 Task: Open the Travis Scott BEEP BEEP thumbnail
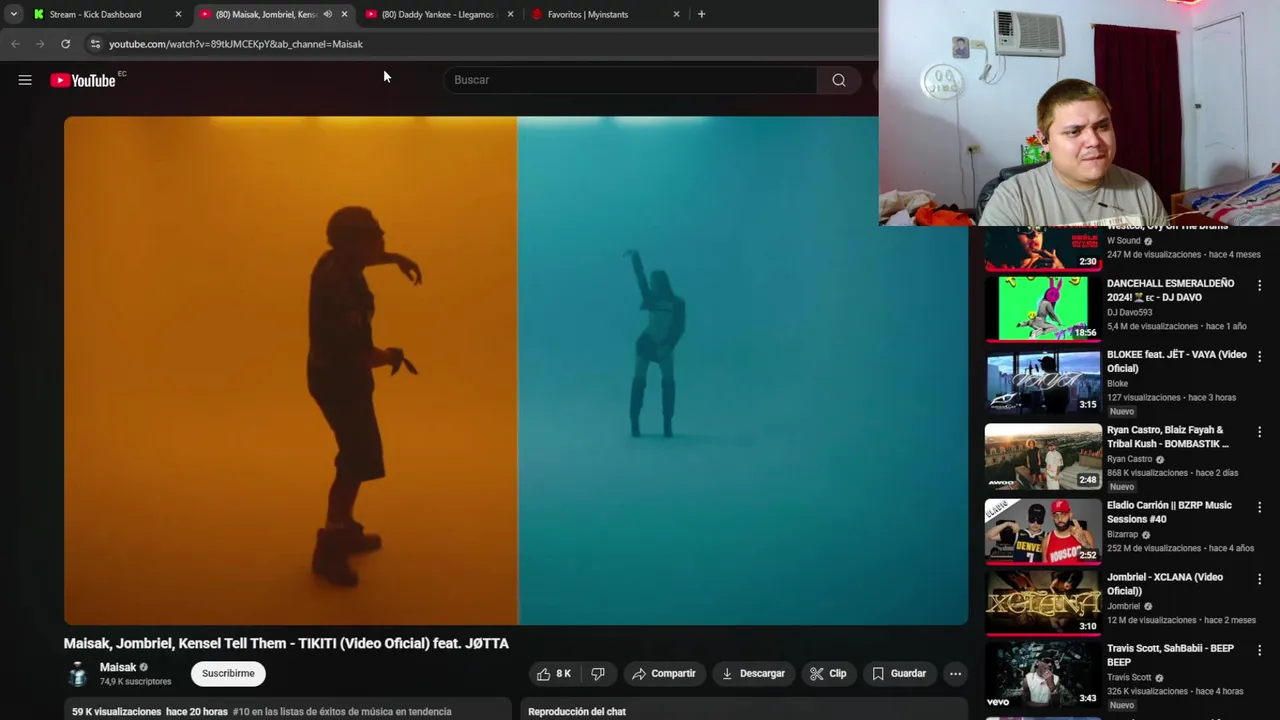[1043, 674]
